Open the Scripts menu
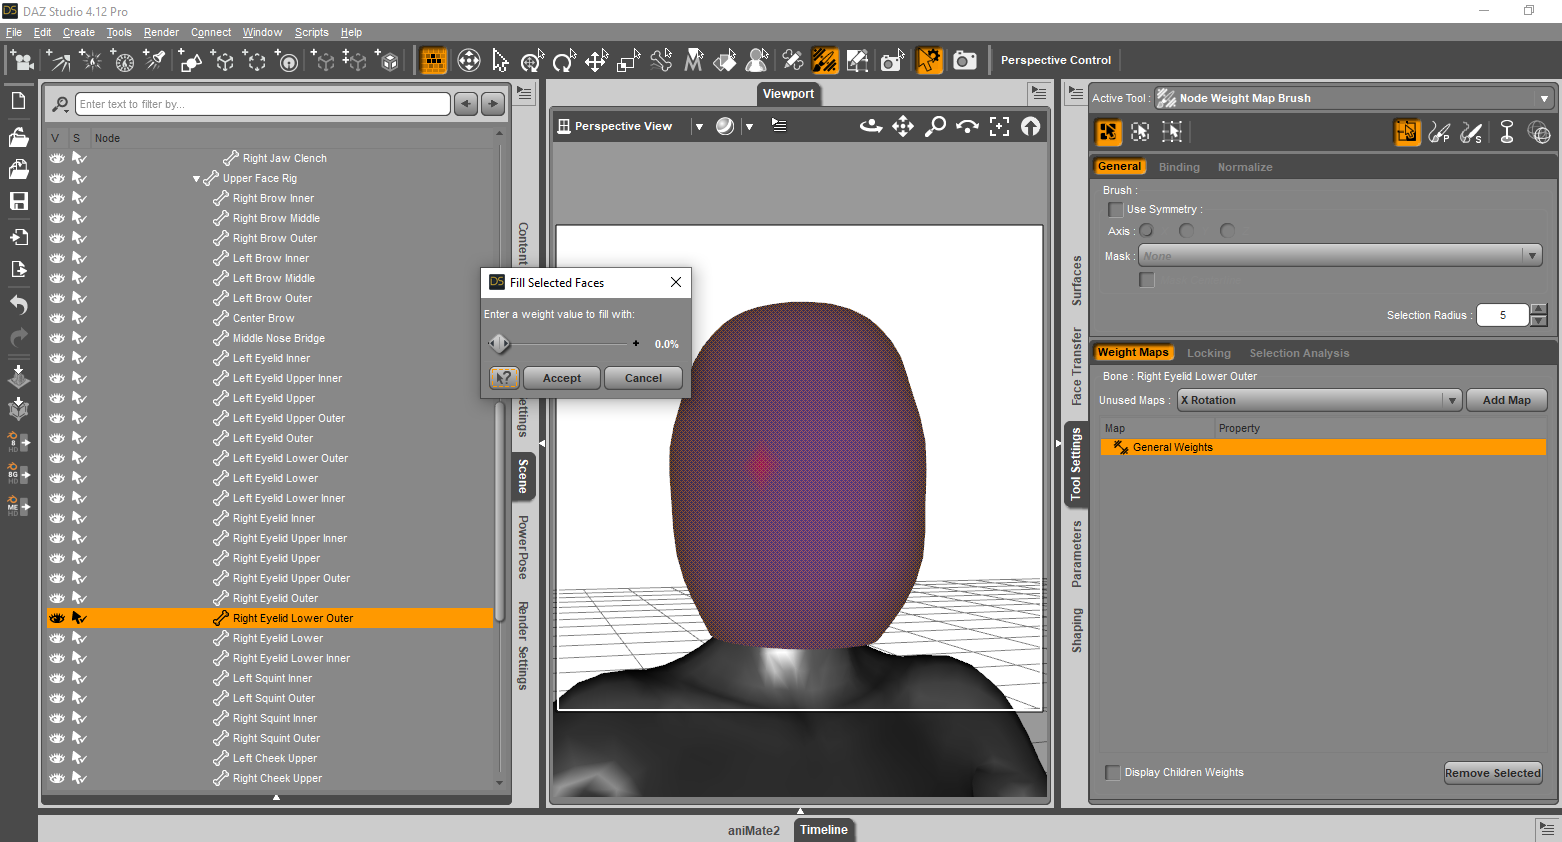The width and height of the screenshot is (1562, 842). click(x=311, y=32)
